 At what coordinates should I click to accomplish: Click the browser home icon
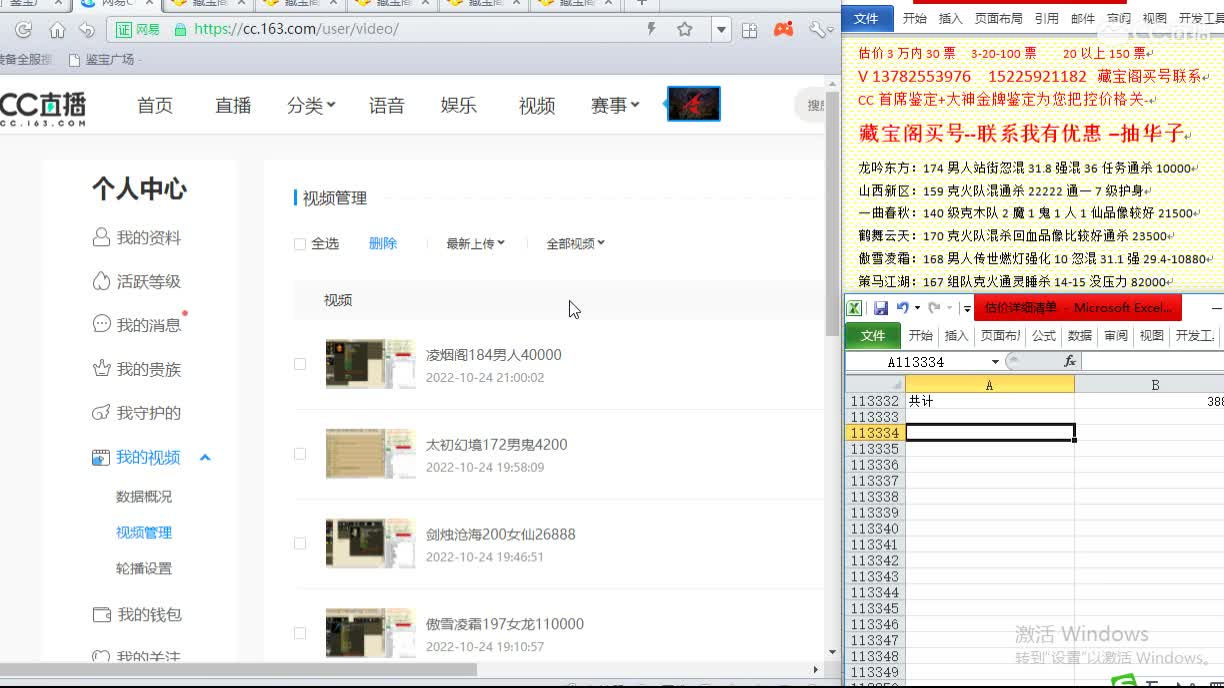57,30
